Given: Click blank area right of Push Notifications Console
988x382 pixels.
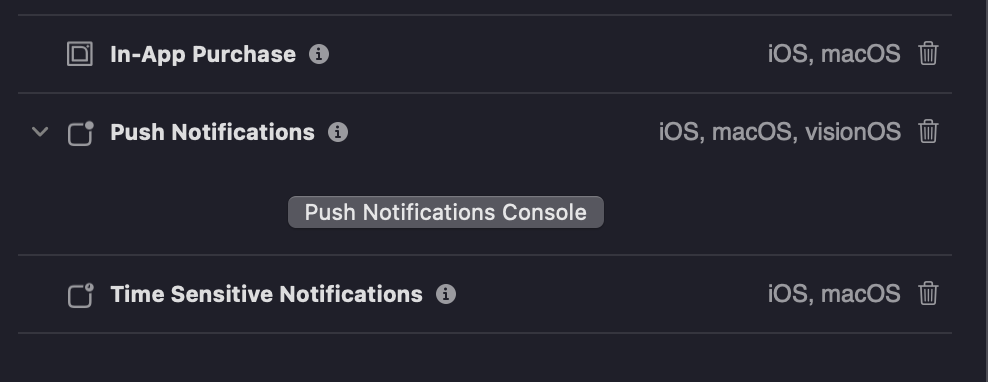Looking at the screenshot, I should pos(775,212).
